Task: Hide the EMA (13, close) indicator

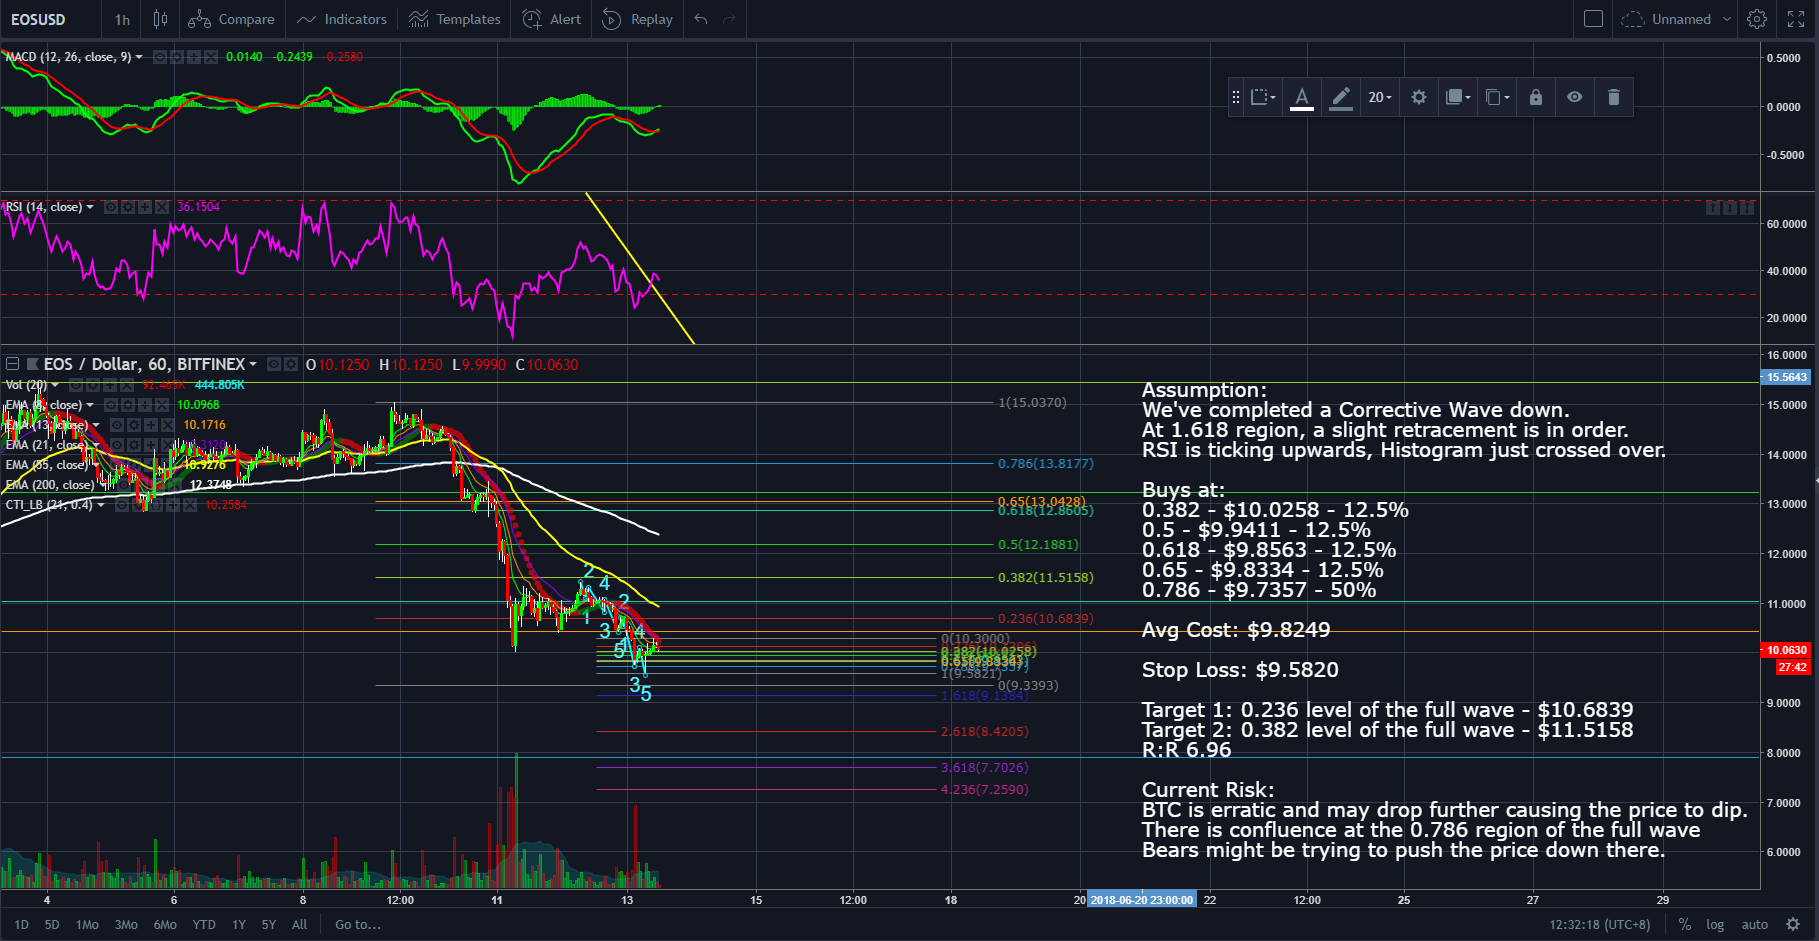Action: (117, 425)
